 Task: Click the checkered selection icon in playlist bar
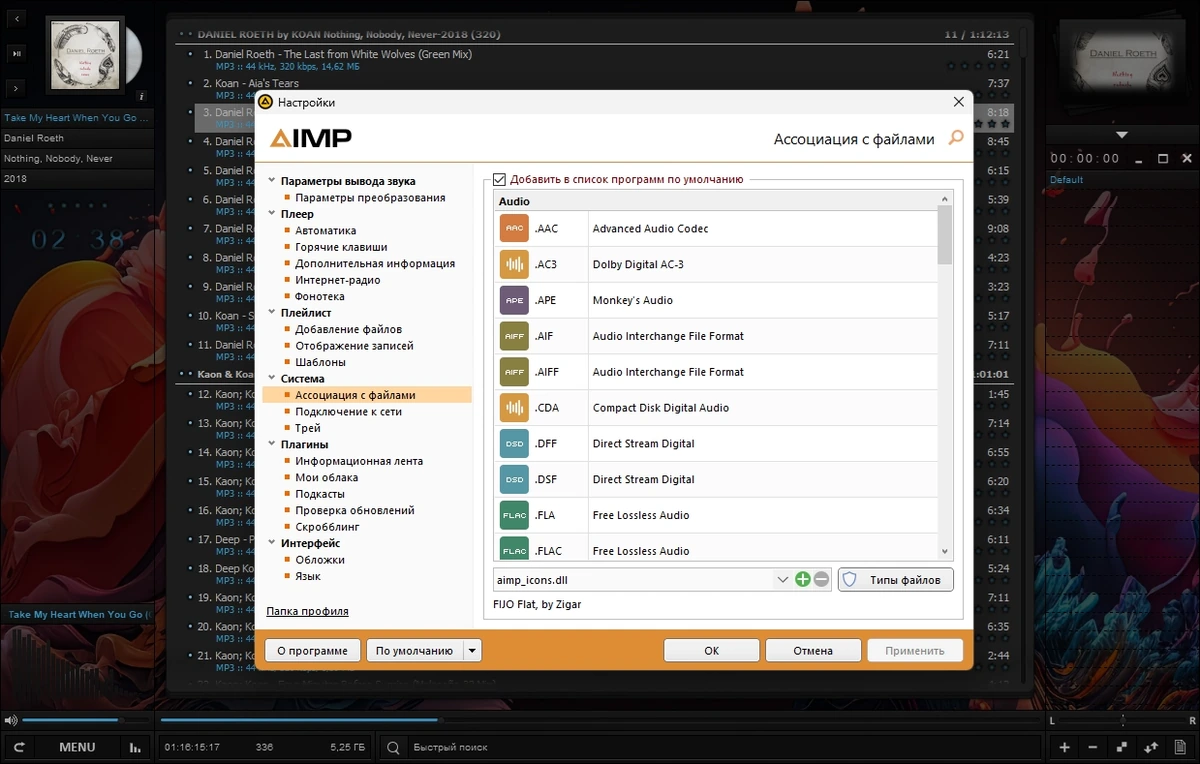[1122, 747]
